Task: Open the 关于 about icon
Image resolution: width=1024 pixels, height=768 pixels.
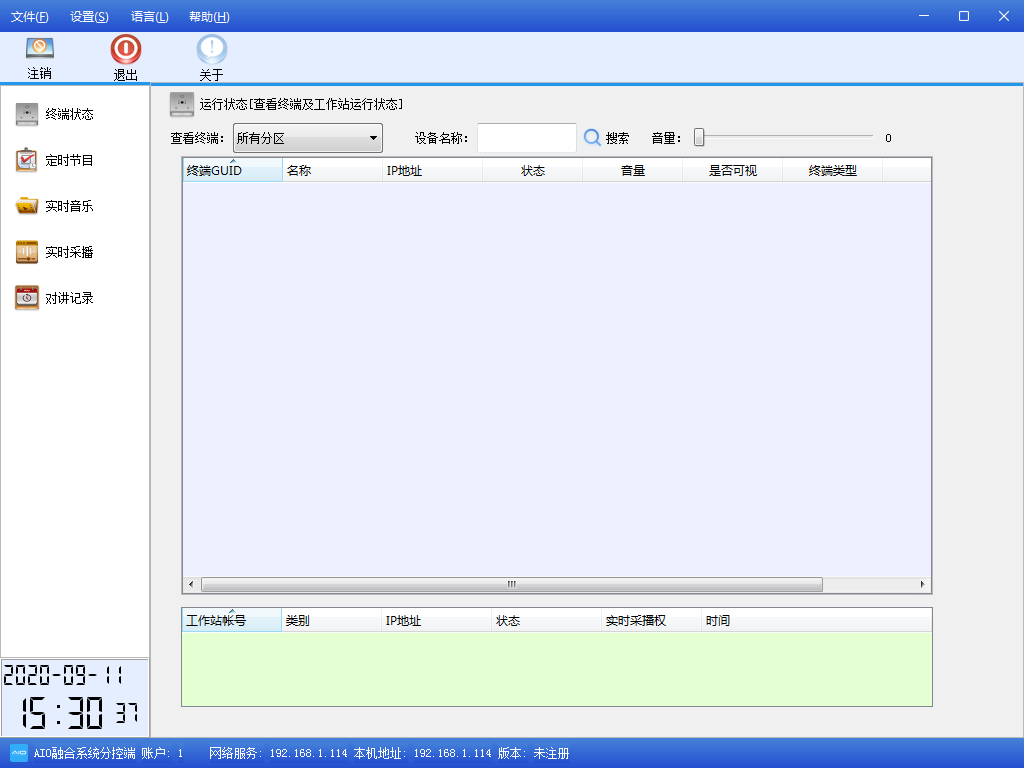Action: coord(212,49)
